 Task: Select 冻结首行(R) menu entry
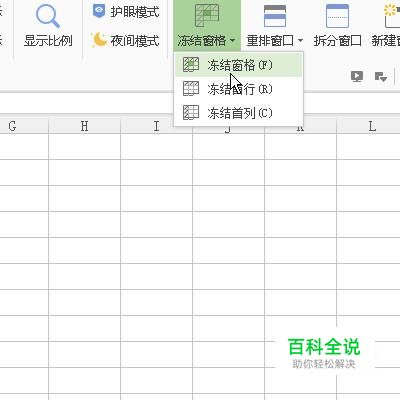pyautogui.click(x=239, y=89)
